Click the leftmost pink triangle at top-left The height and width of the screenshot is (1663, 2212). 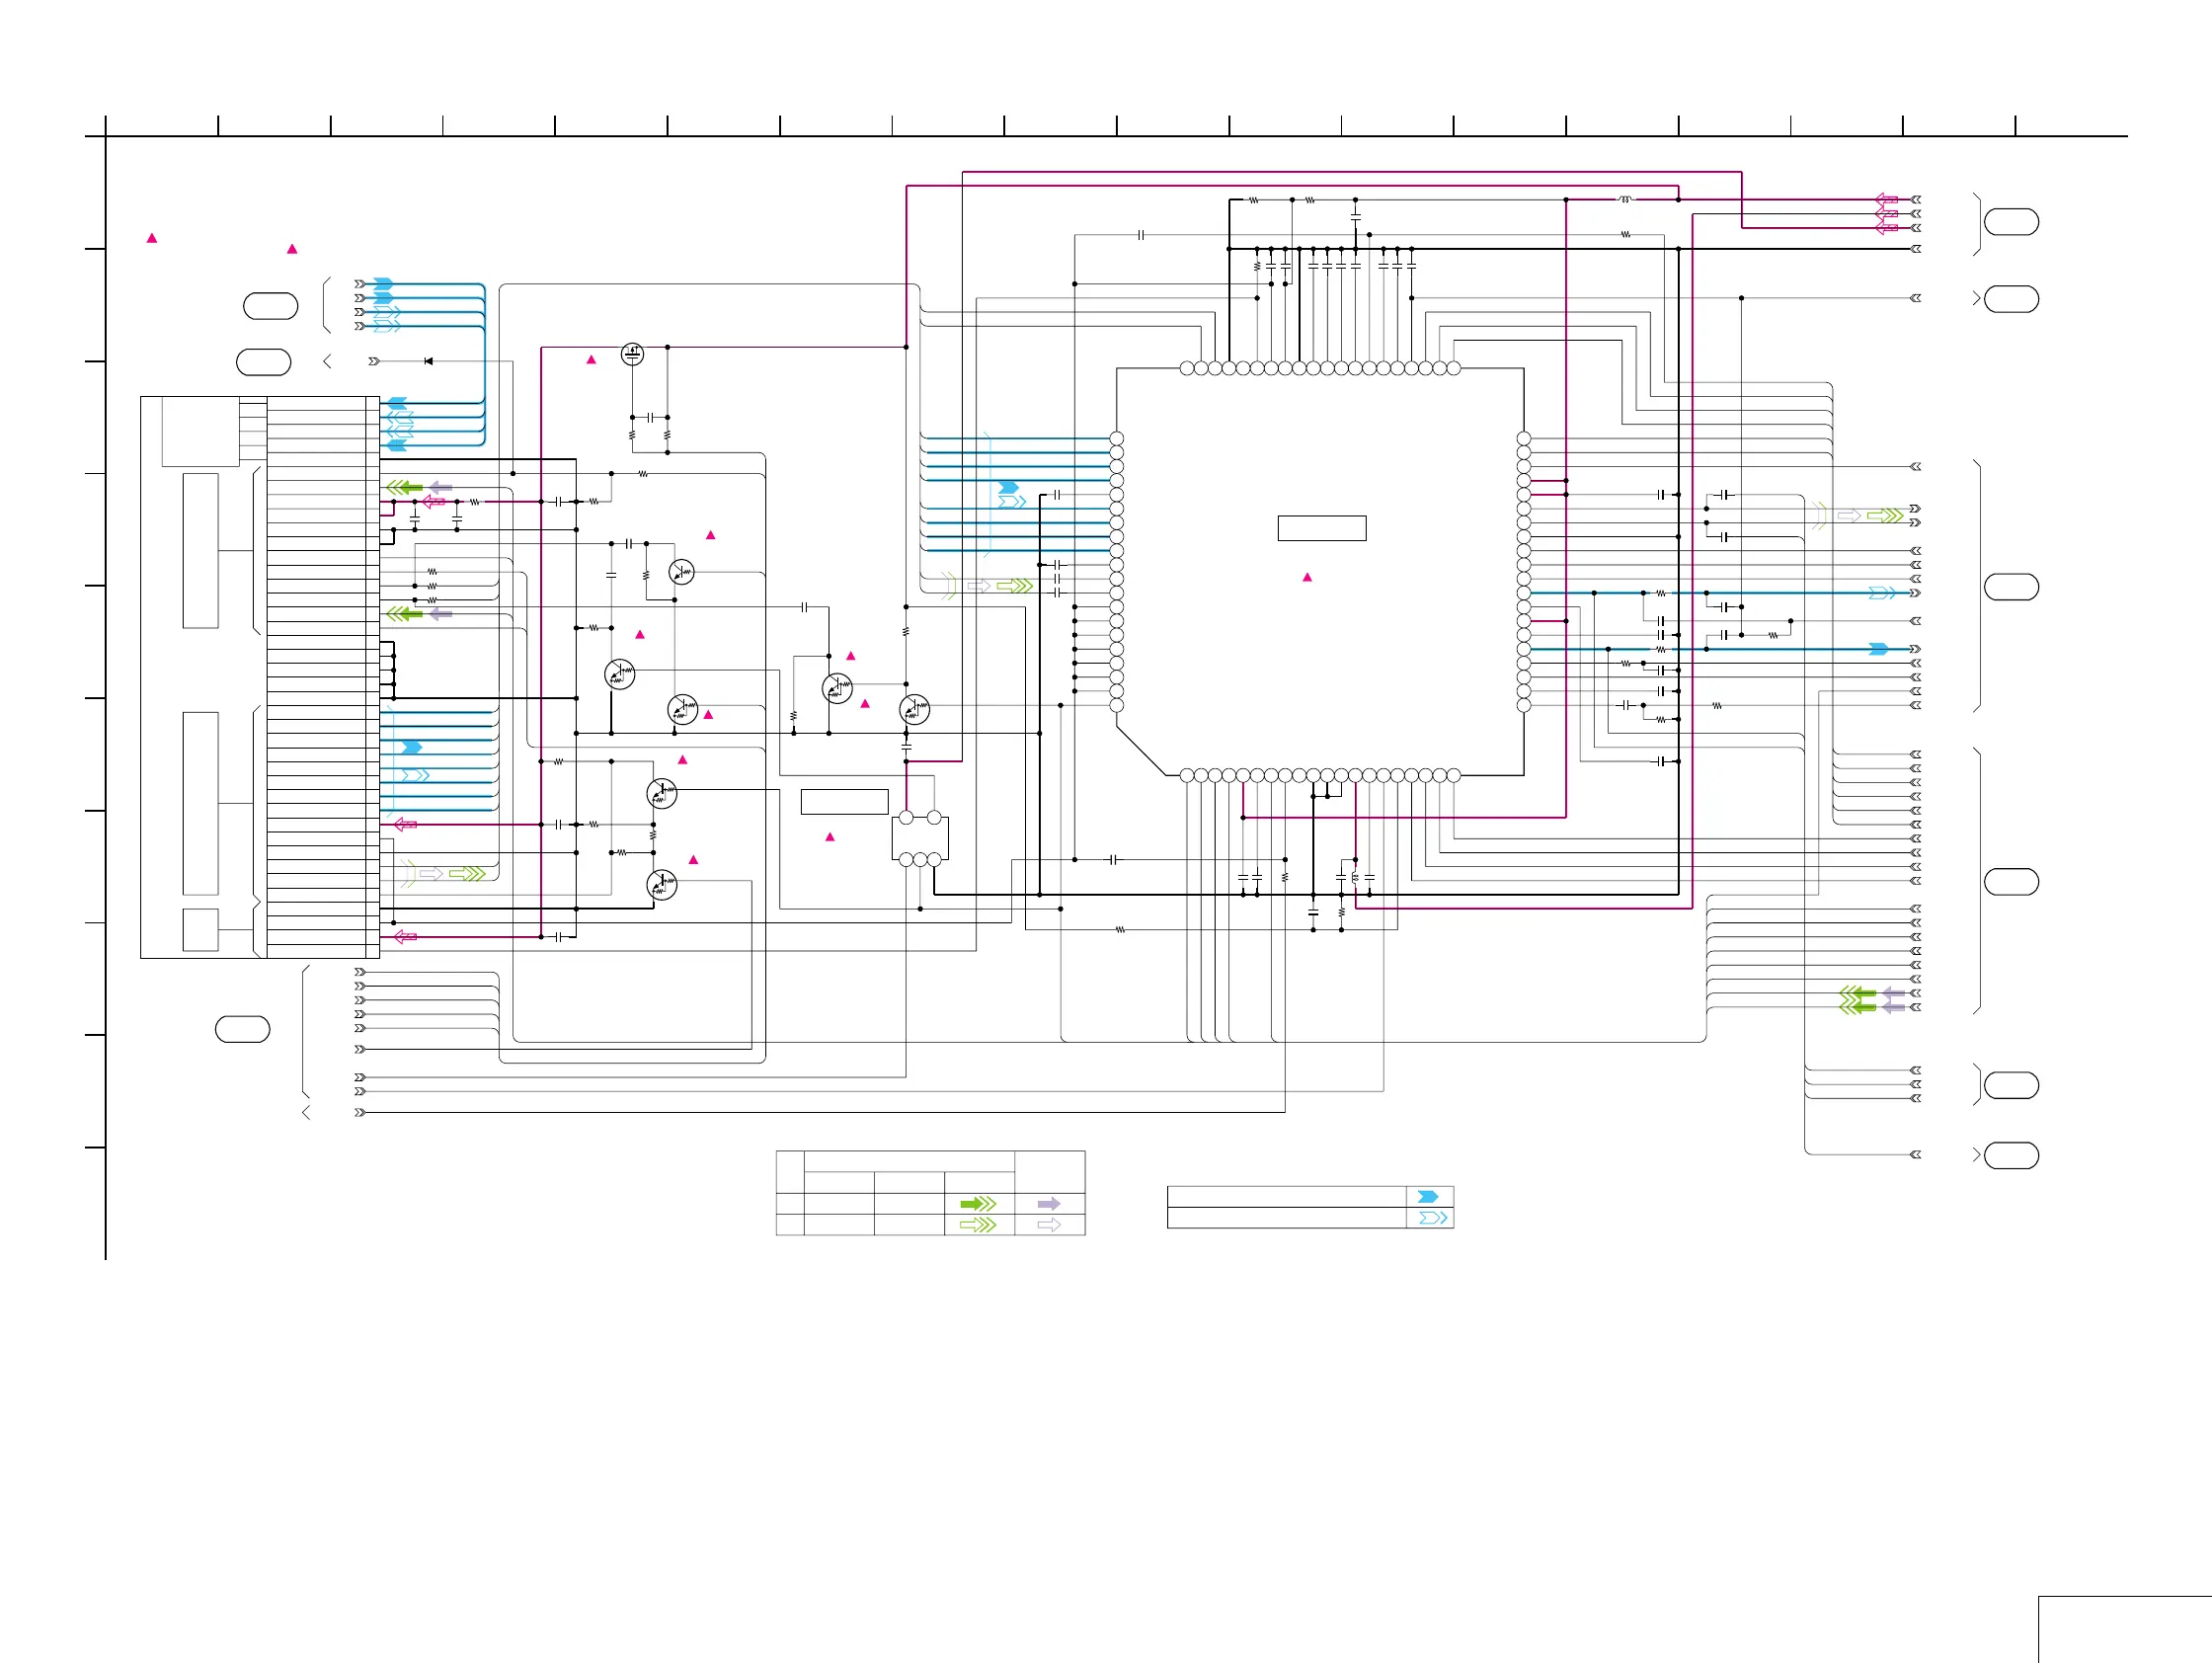pyautogui.click(x=152, y=238)
